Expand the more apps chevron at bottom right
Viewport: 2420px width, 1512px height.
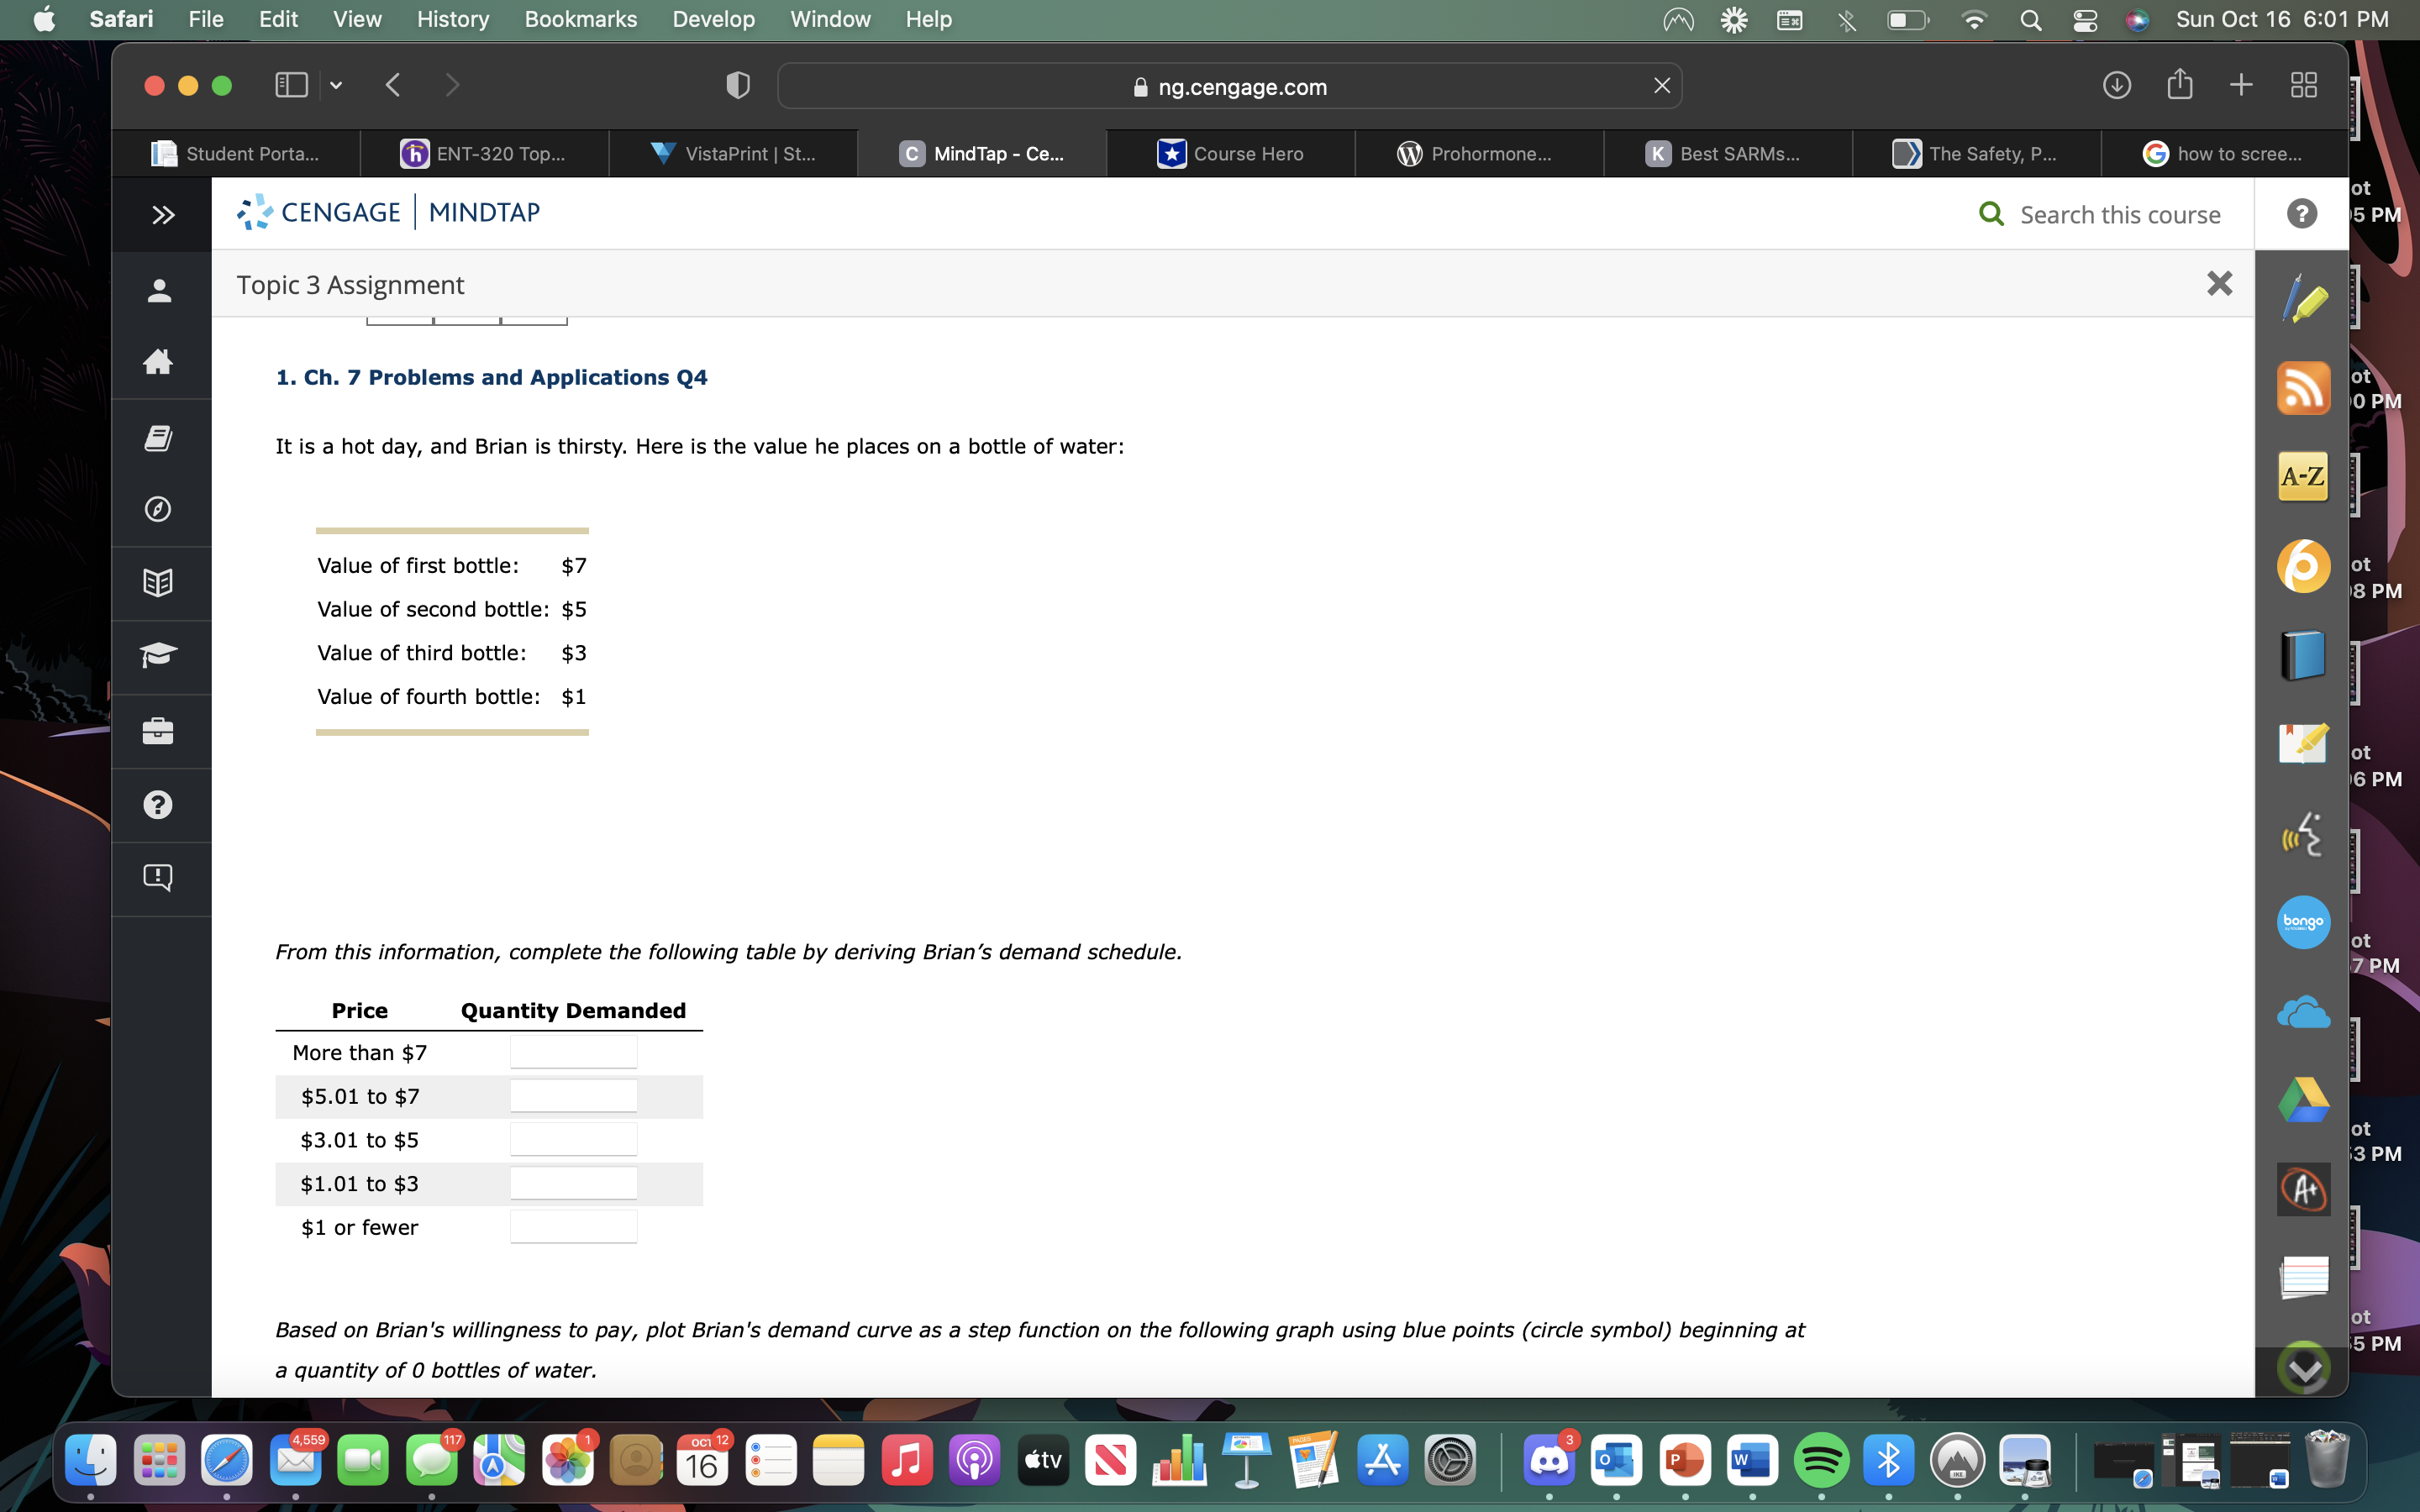coord(2304,1367)
